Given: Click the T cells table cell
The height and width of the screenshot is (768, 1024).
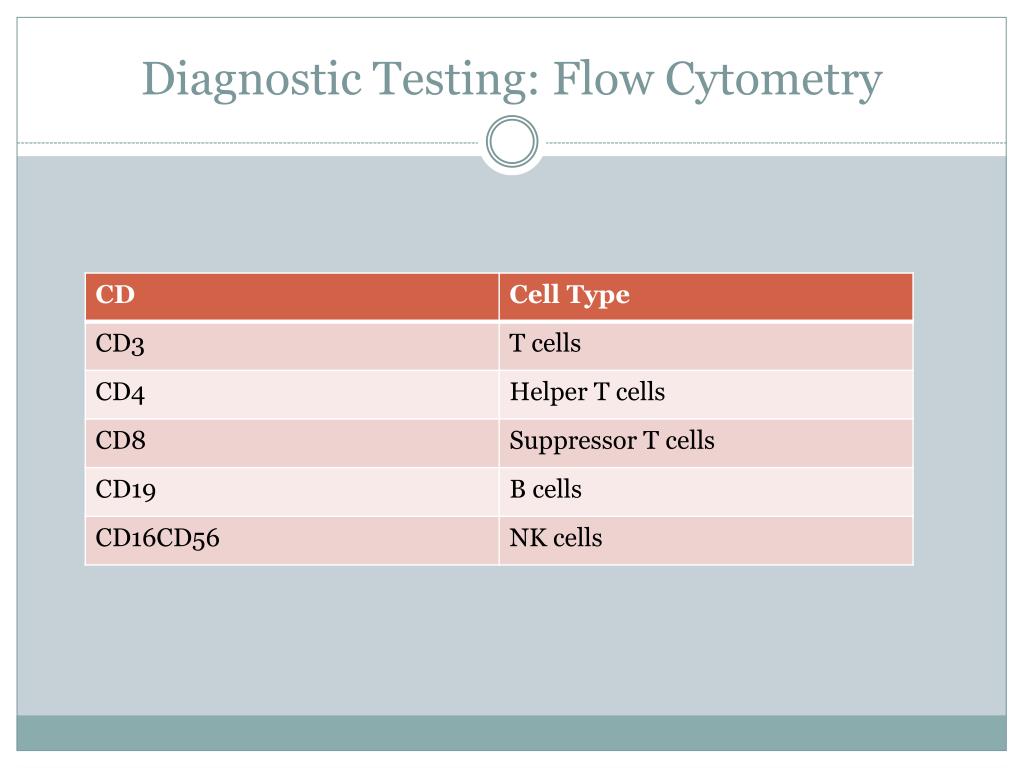Looking at the screenshot, I should click(706, 345).
